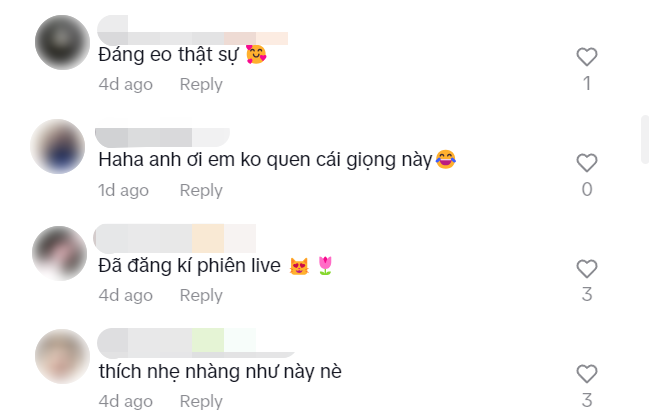649x415 pixels.
Task: Open avatar of "Haha anh ơi" commenter
Action: click(58, 146)
